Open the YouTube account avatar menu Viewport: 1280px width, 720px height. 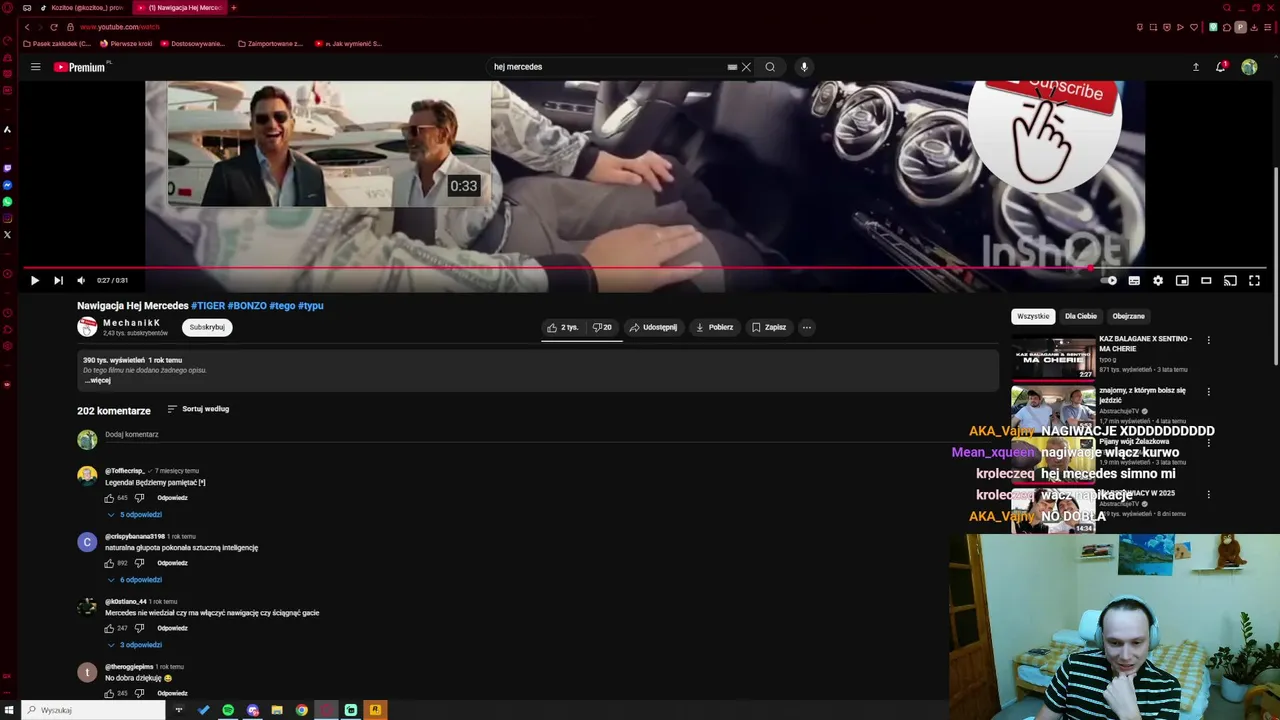click(x=1249, y=67)
